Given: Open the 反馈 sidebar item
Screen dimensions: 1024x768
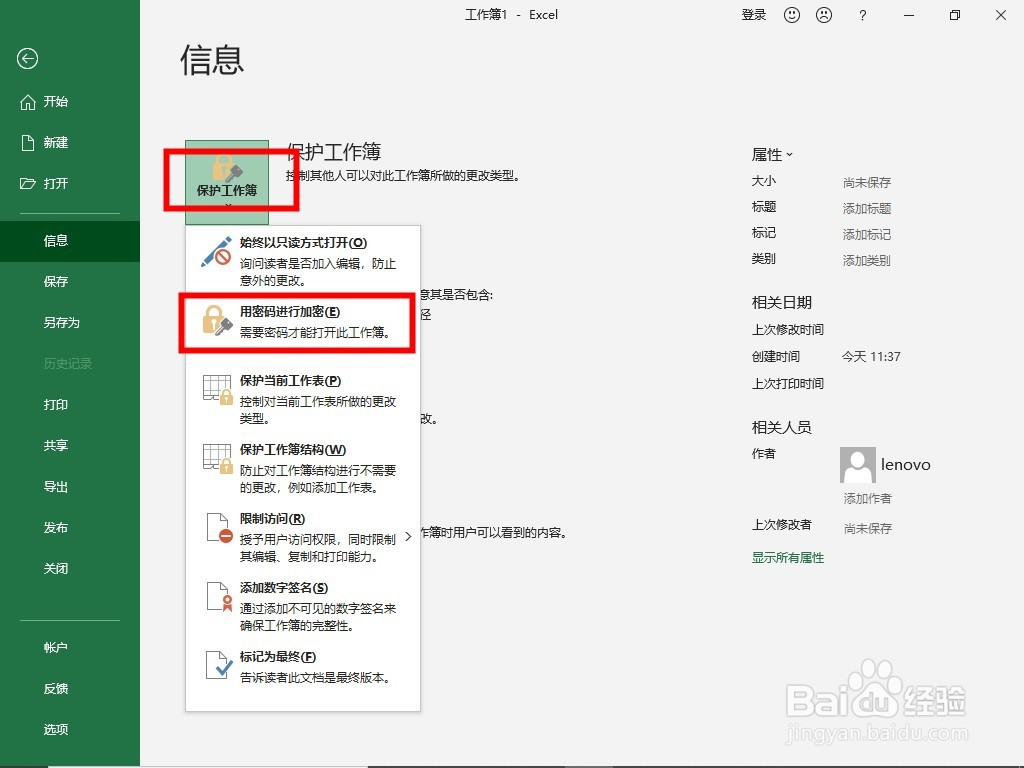Looking at the screenshot, I should tap(70, 688).
